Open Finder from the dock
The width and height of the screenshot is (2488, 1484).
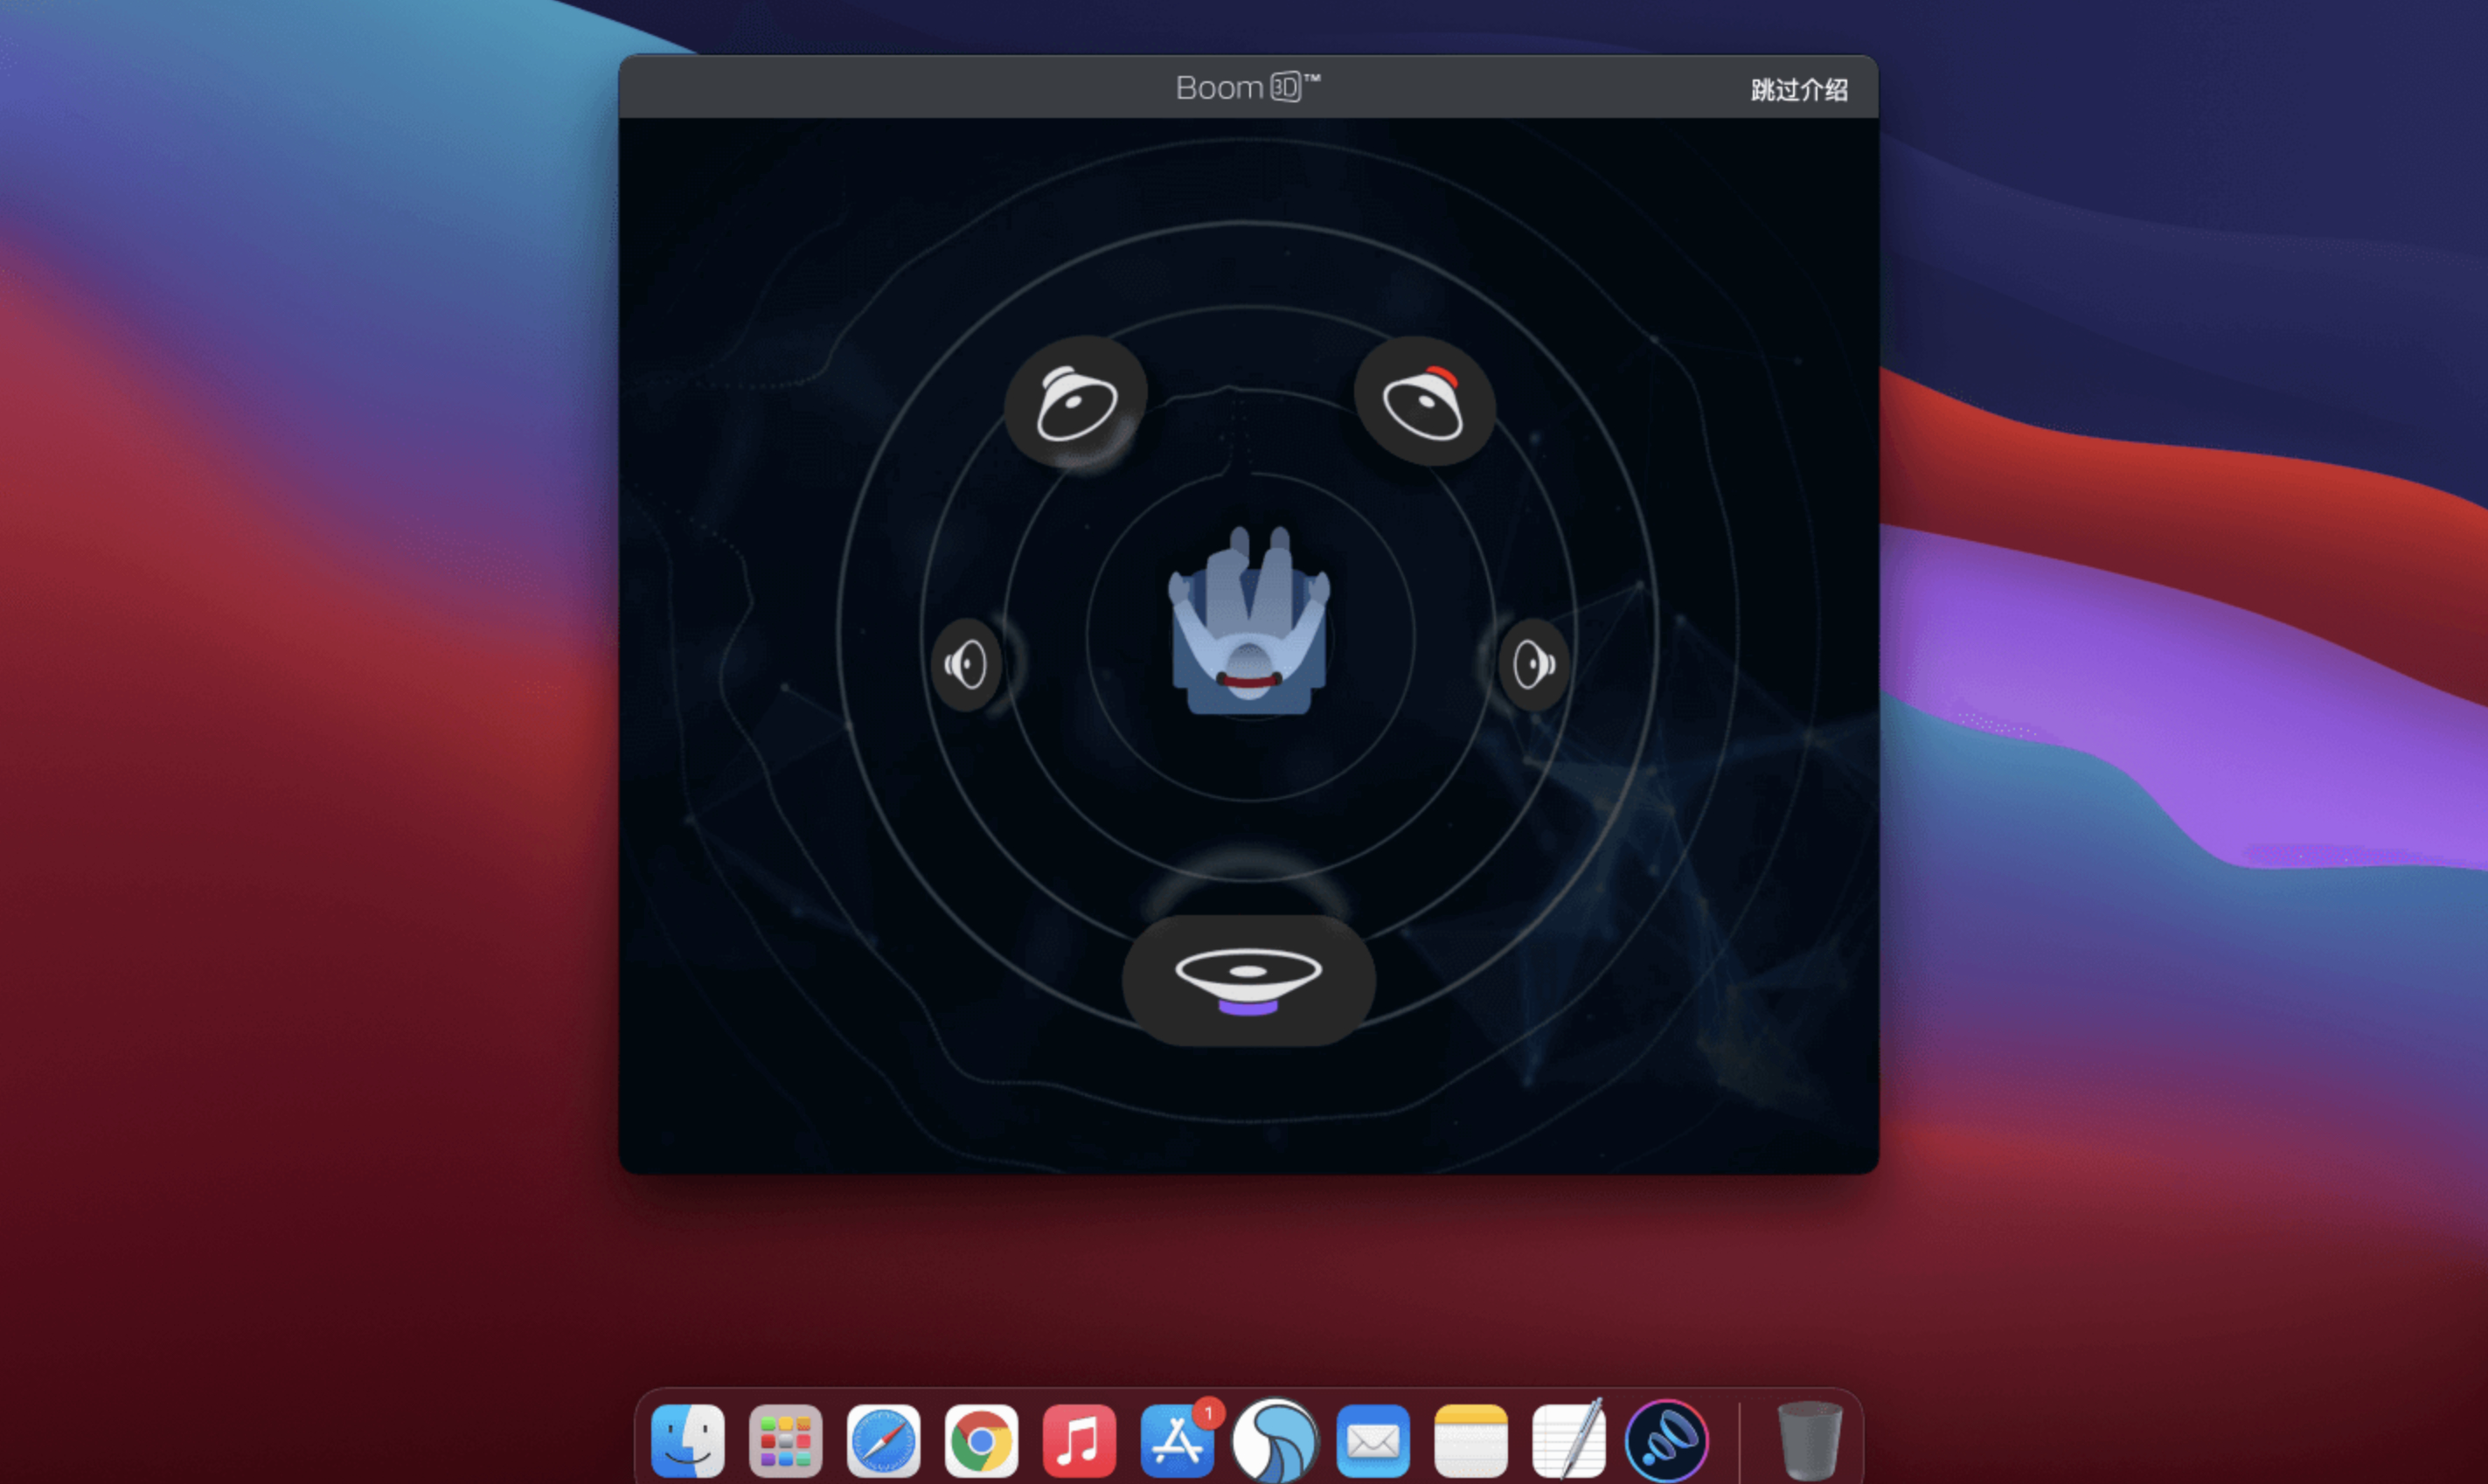688,1440
